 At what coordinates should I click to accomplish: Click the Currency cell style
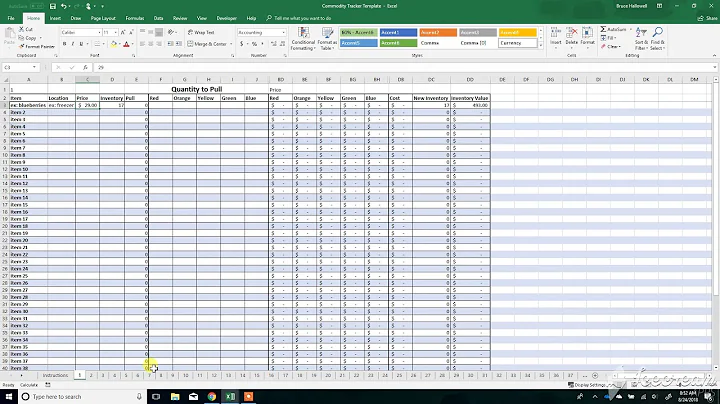tap(518, 43)
